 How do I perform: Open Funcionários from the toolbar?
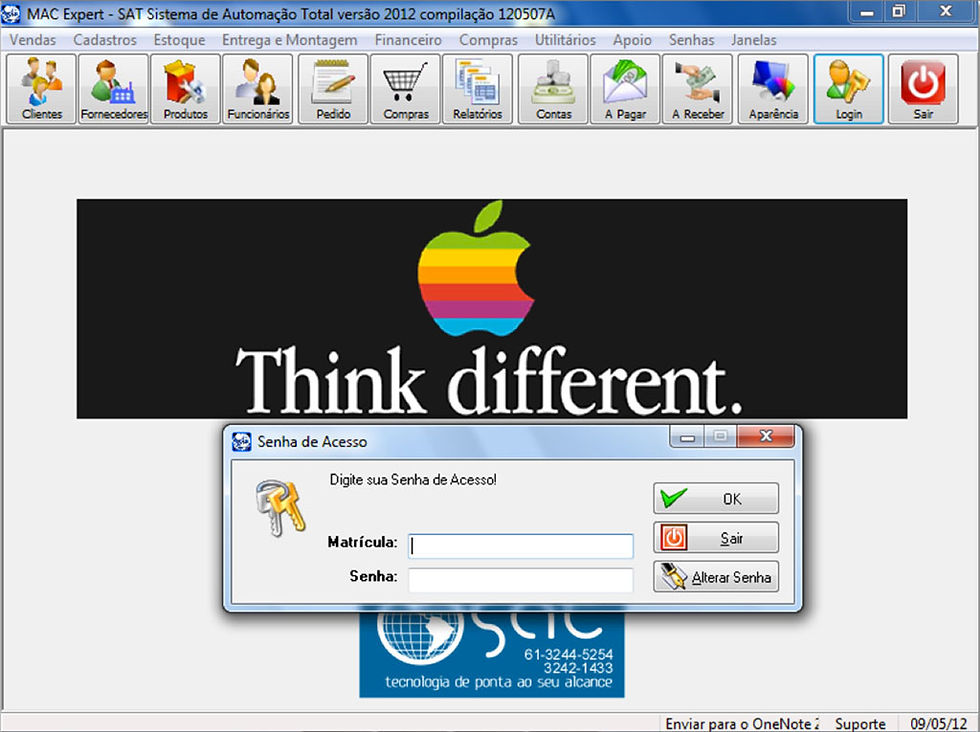258,89
